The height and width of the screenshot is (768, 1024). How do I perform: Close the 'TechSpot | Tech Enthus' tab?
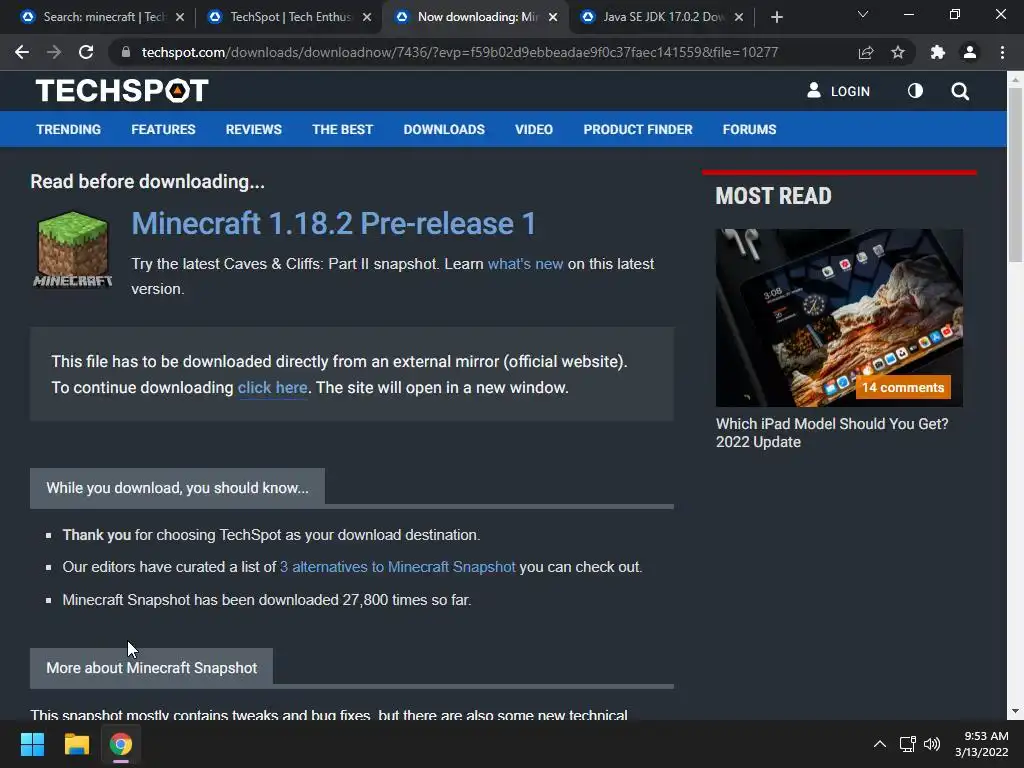coord(367,17)
